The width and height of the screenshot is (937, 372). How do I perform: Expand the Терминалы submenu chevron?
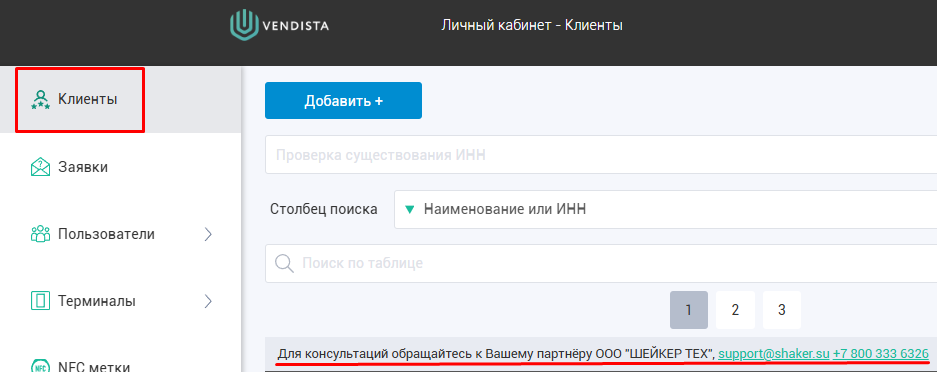208,301
